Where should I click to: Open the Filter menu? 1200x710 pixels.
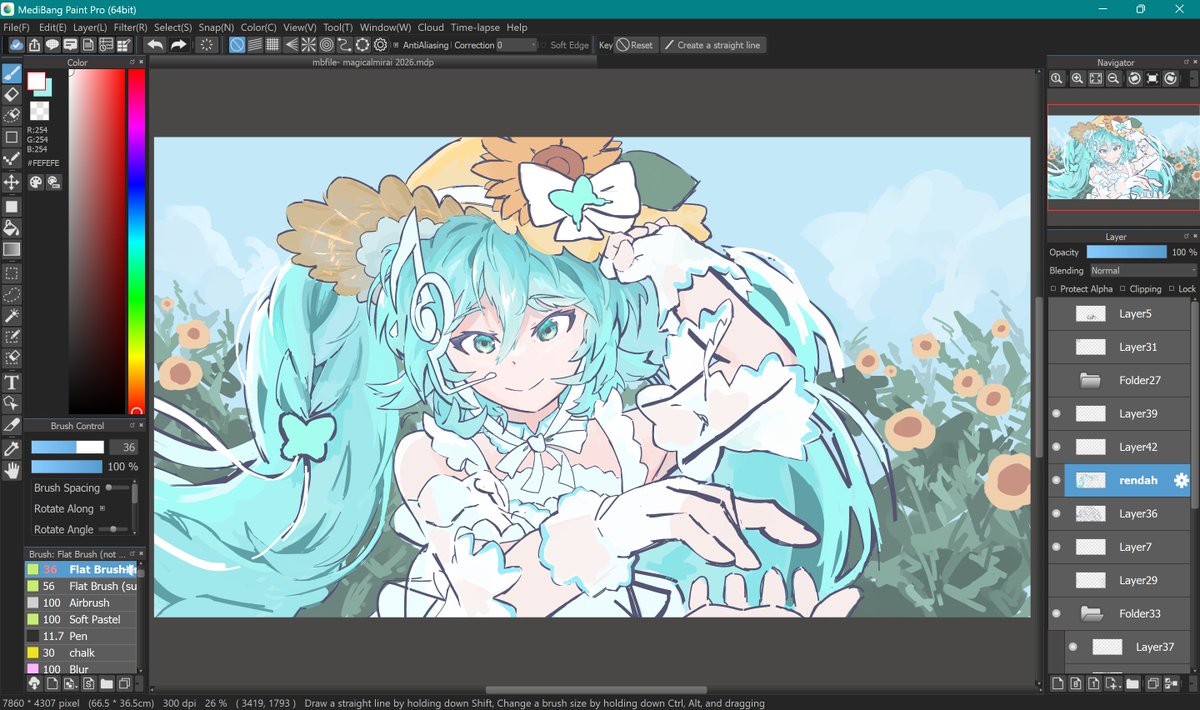[130, 27]
